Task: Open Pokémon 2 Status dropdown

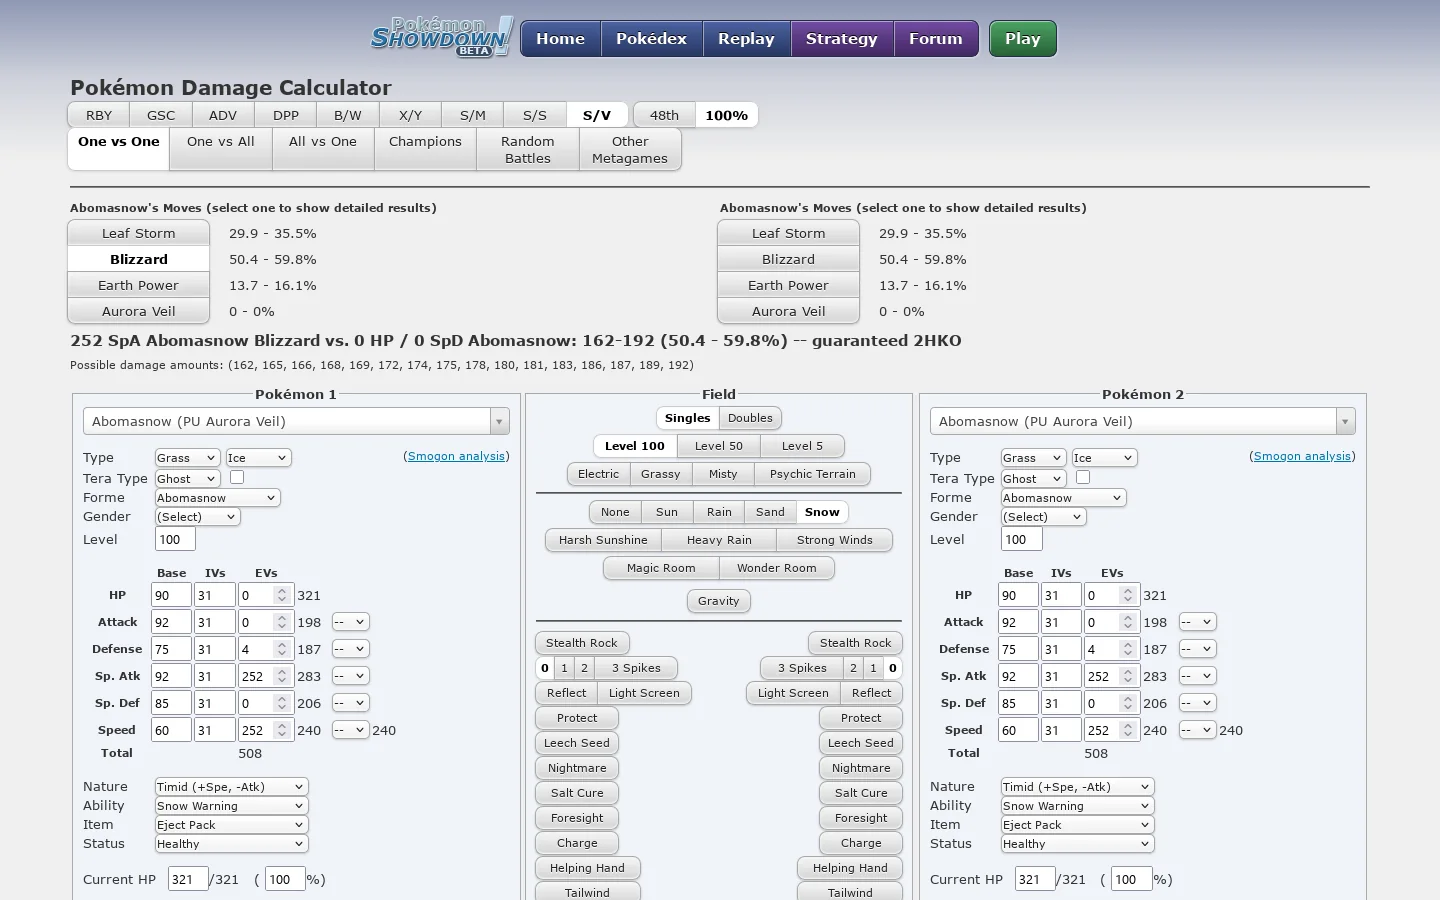Action: (x=1078, y=844)
